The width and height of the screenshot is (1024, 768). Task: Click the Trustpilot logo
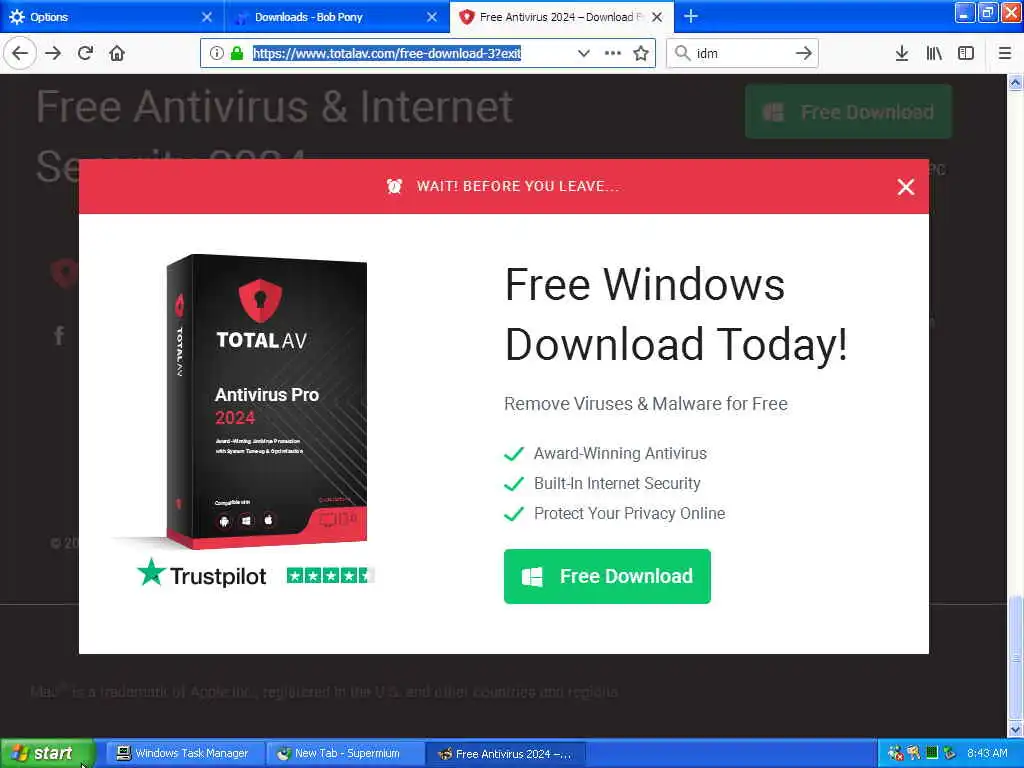coord(202,575)
